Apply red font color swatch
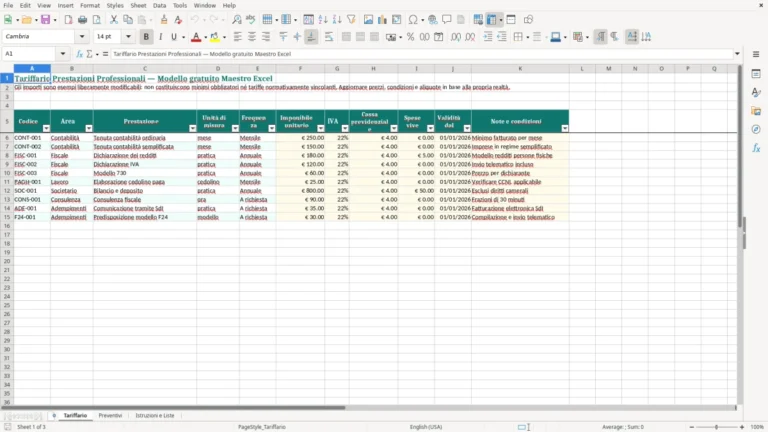The height and width of the screenshot is (432, 768). tap(196, 37)
